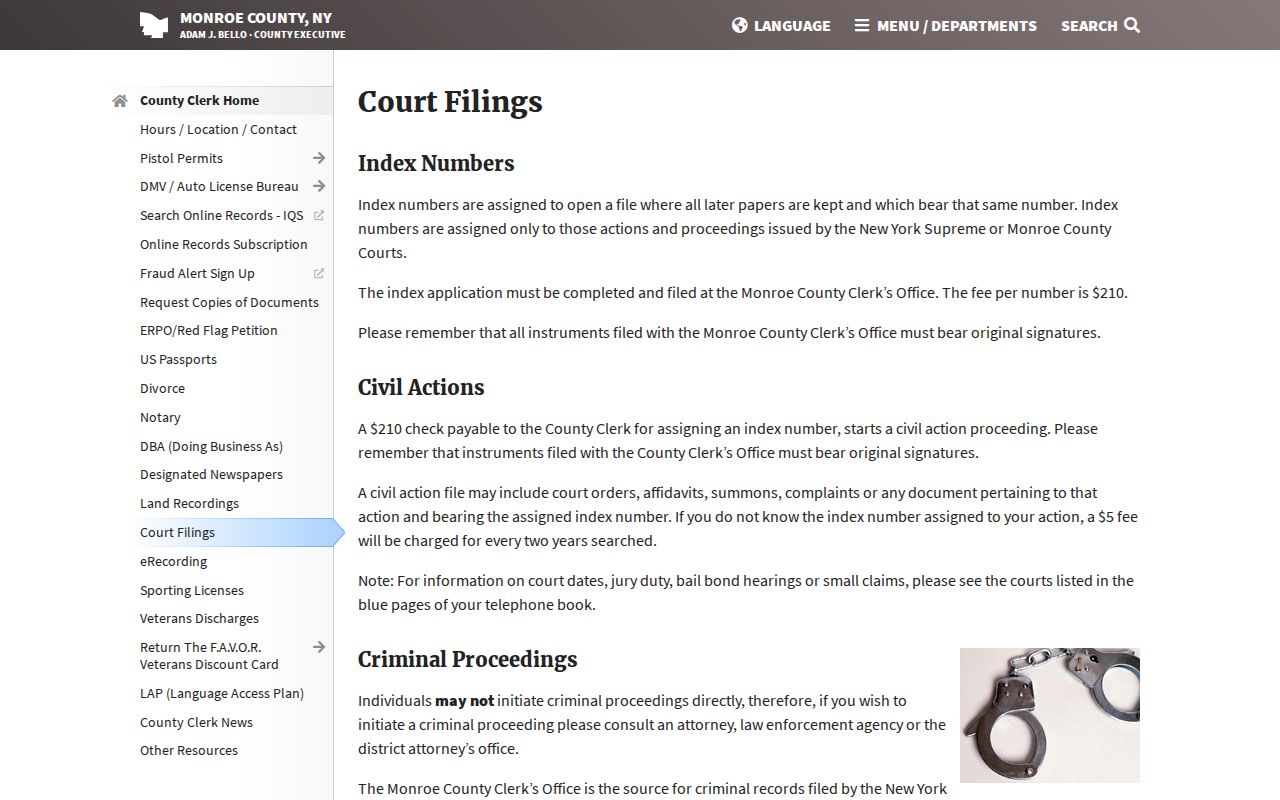Click the Court Filings page heading
This screenshot has width=1280, height=800.
pyautogui.click(x=450, y=102)
